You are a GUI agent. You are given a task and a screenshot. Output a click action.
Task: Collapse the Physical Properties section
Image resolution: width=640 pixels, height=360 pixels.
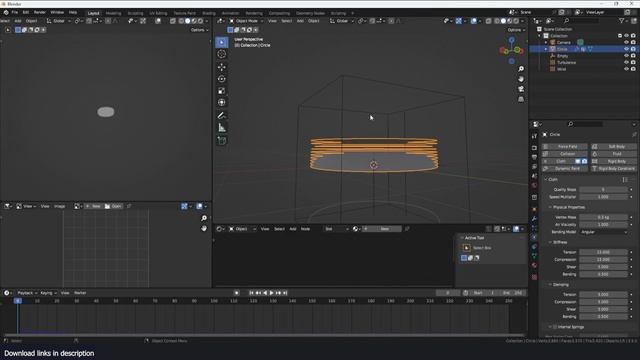click(x=550, y=207)
